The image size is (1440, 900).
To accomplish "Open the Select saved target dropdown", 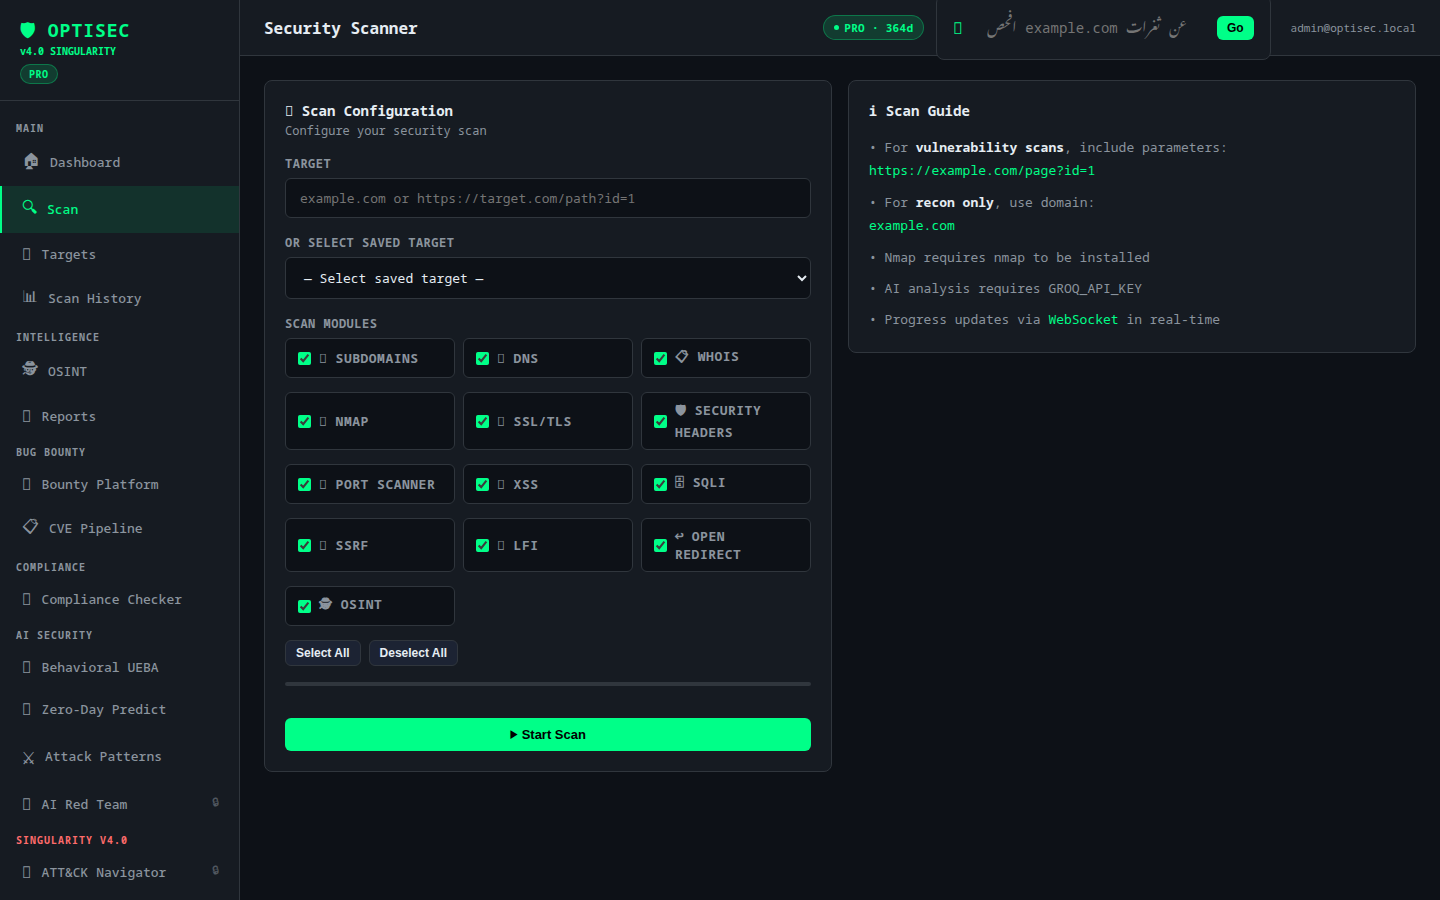I will click(x=548, y=278).
